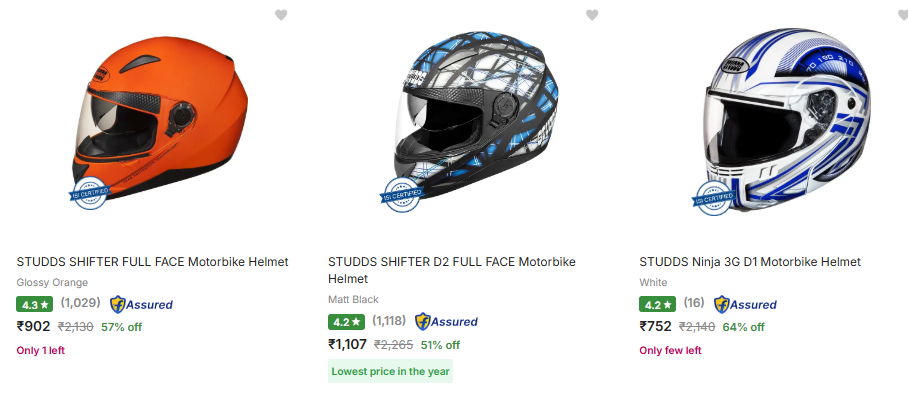Wishlist the orange SHIFTER helmet with heart icon
The image size is (908, 394).
tap(281, 15)
